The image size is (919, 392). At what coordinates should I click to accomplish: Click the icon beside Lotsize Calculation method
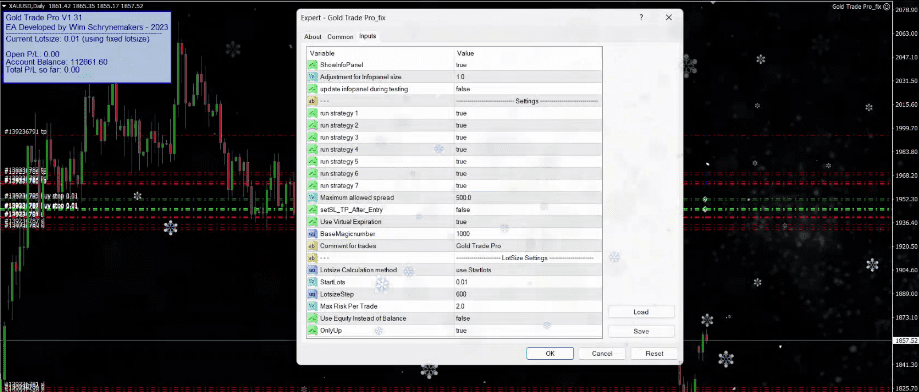[313, 270]
